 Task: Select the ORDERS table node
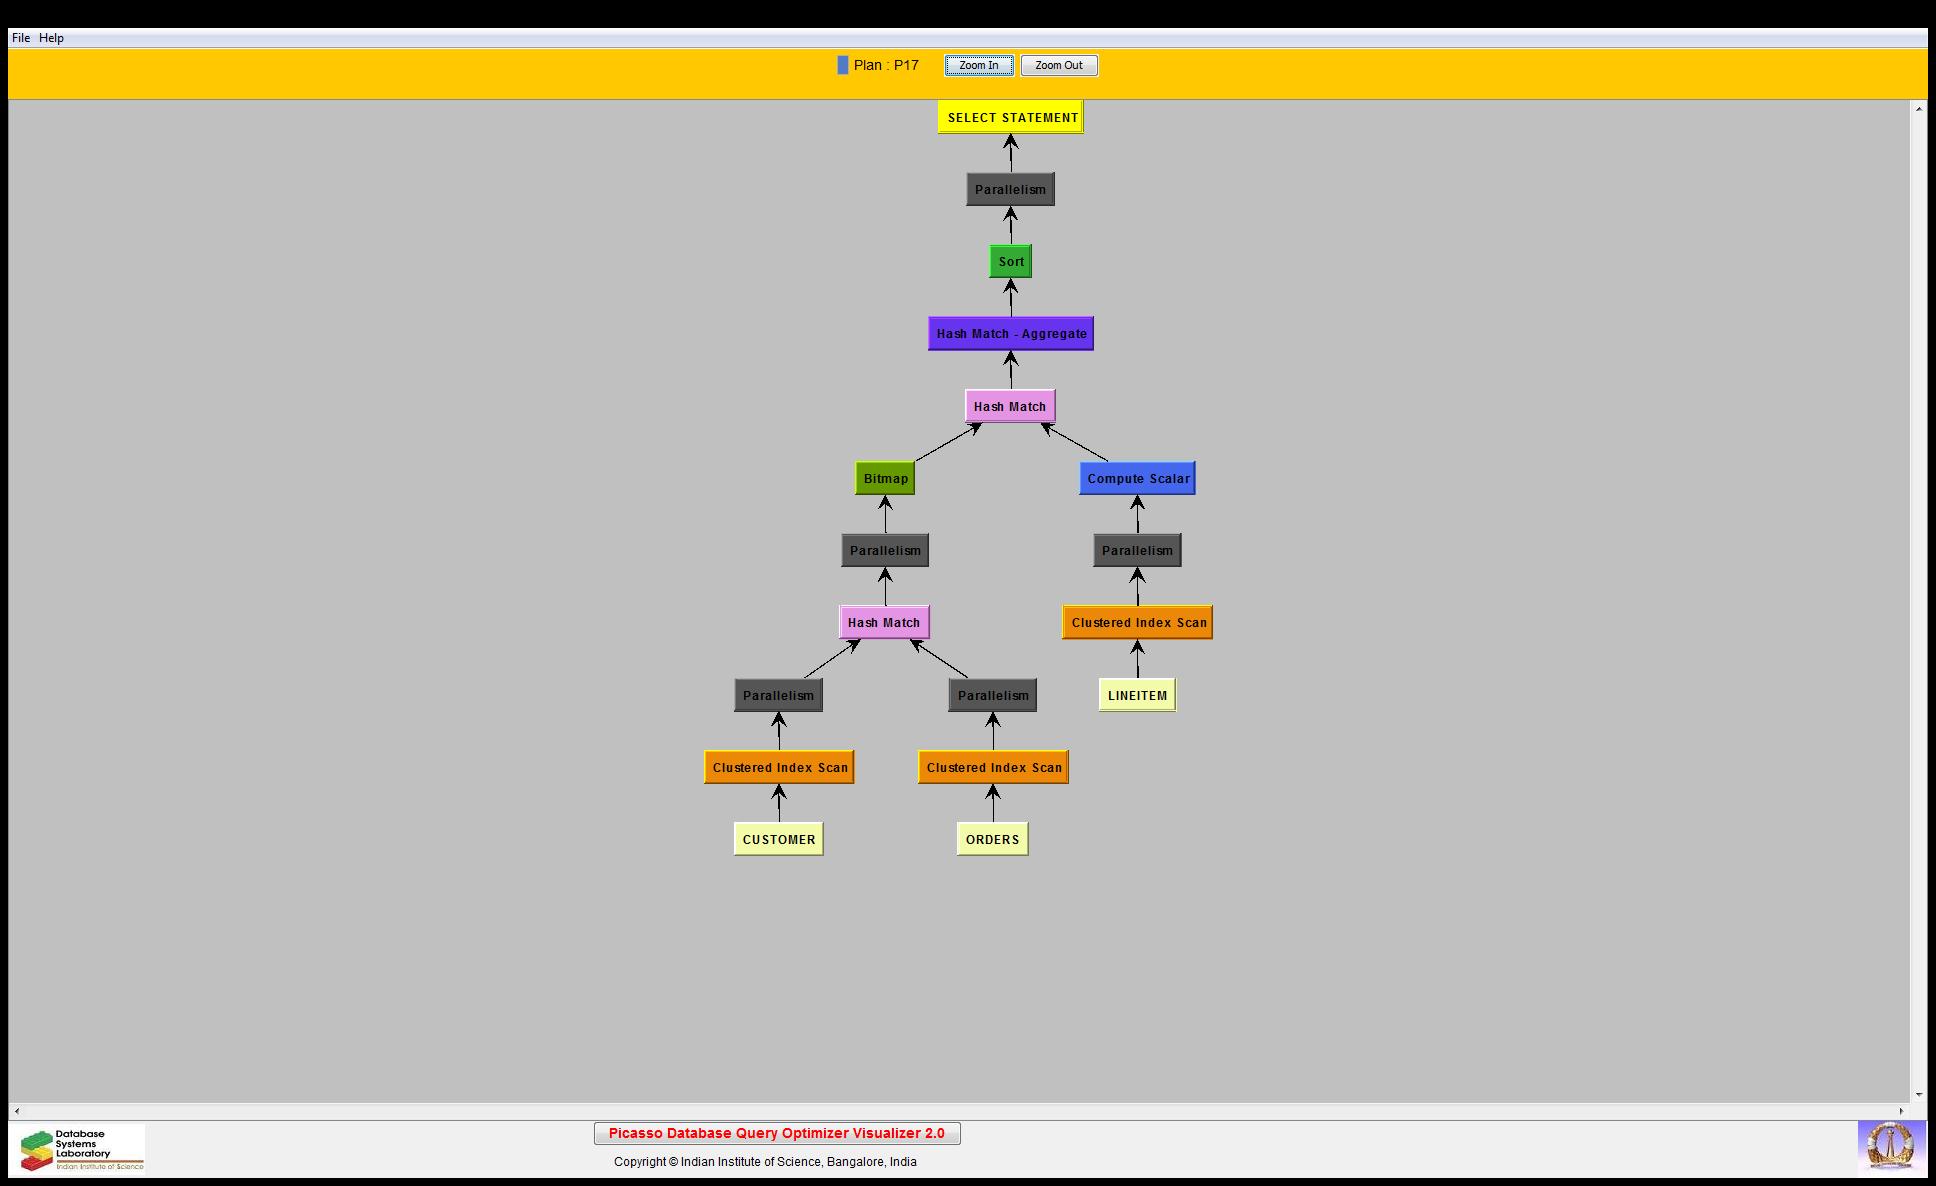tap(992, 839)
